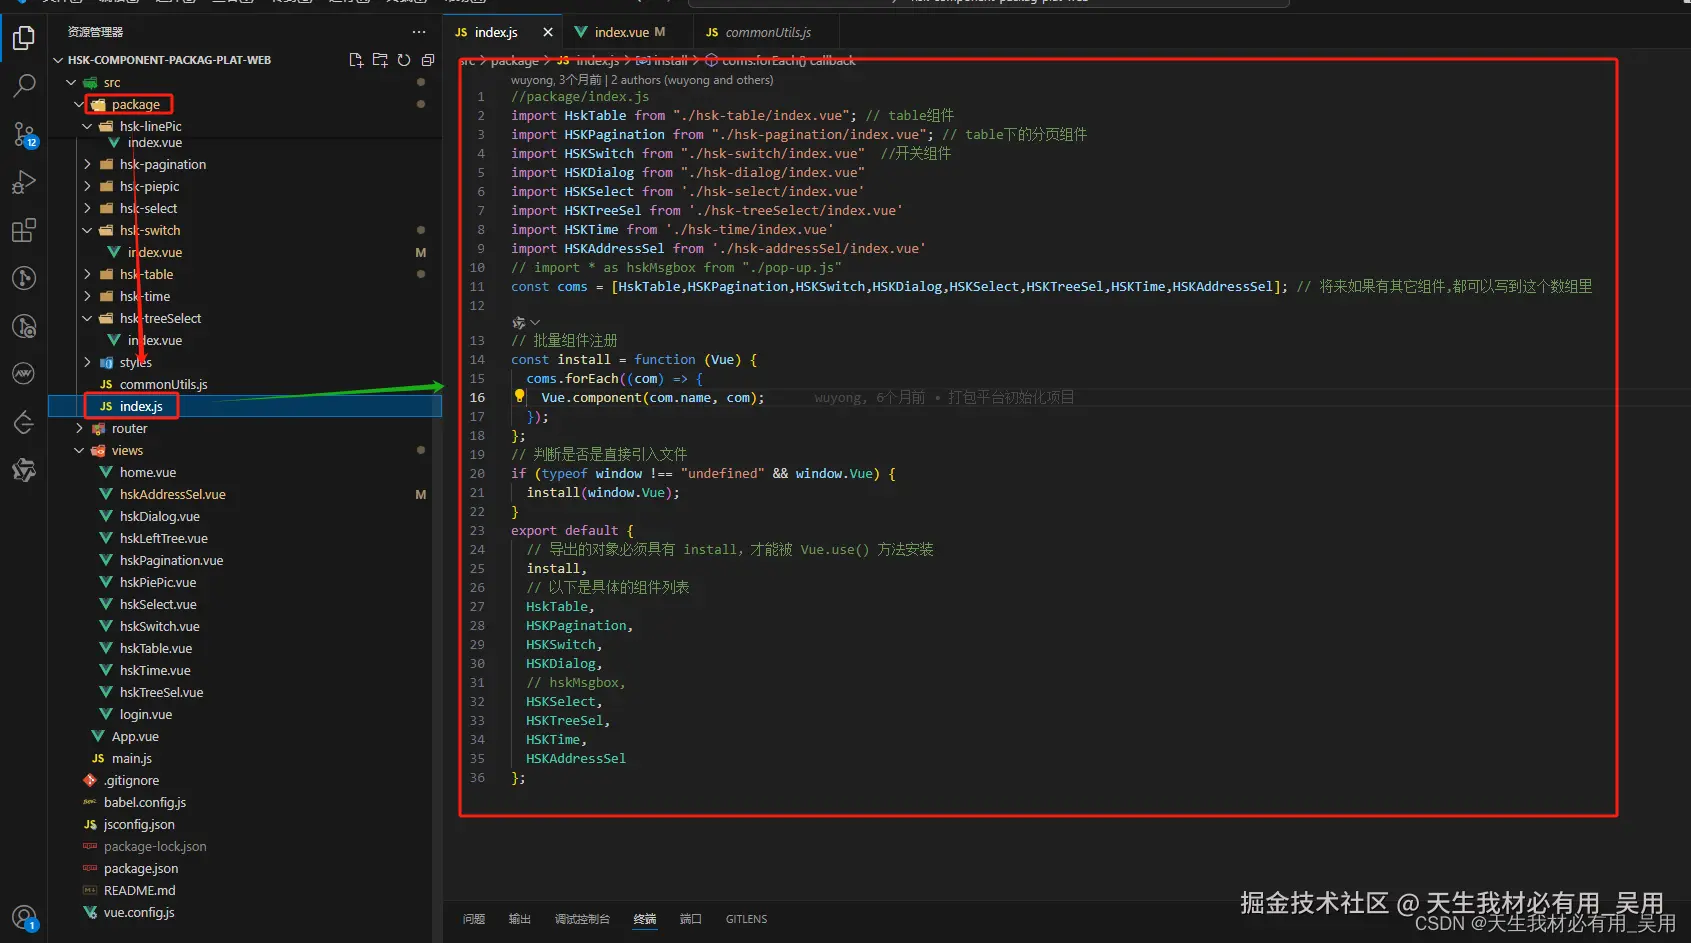This screenshot has width=1691, height=943.
Task: Collapse the HSK-COMPONENT-PACKAG-PLAT-WEB project section
Action: pos(57,60)
